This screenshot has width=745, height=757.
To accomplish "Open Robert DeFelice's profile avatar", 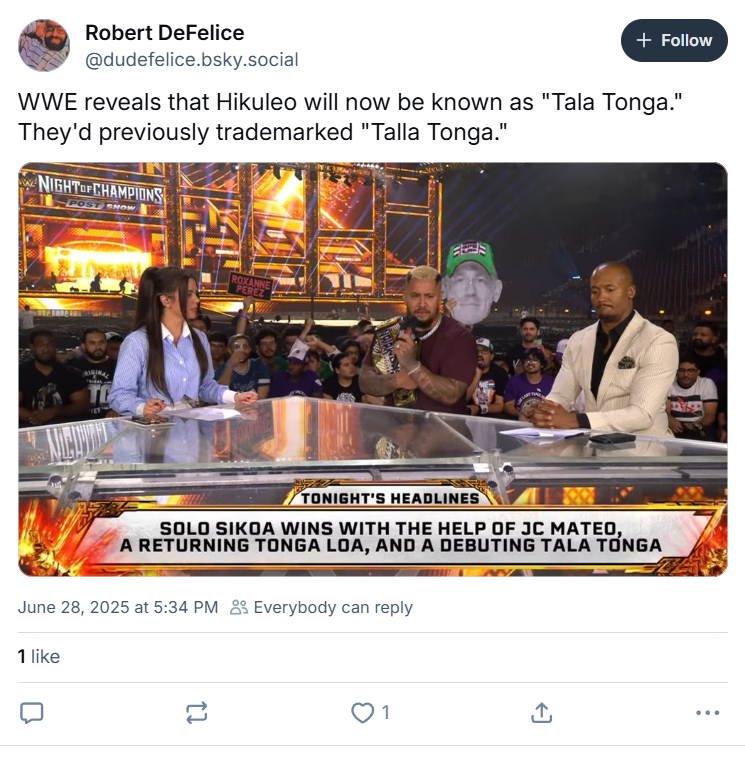I will [44, 45].
